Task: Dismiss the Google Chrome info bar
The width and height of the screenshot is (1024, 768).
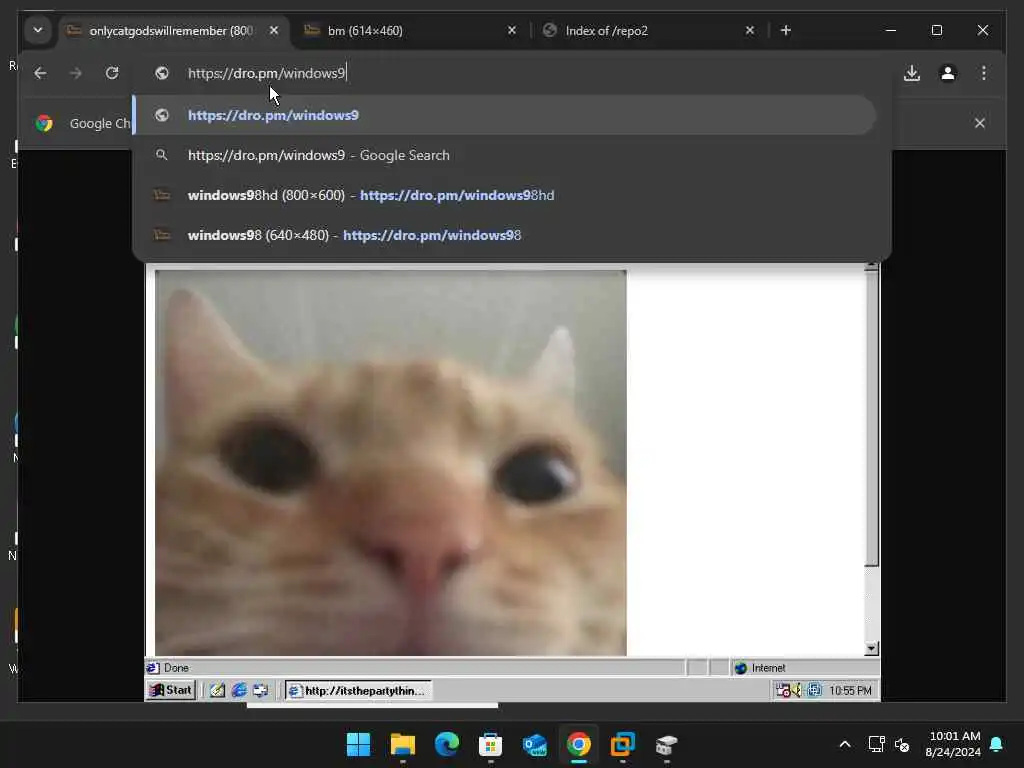Action: [x=980, y=123]
